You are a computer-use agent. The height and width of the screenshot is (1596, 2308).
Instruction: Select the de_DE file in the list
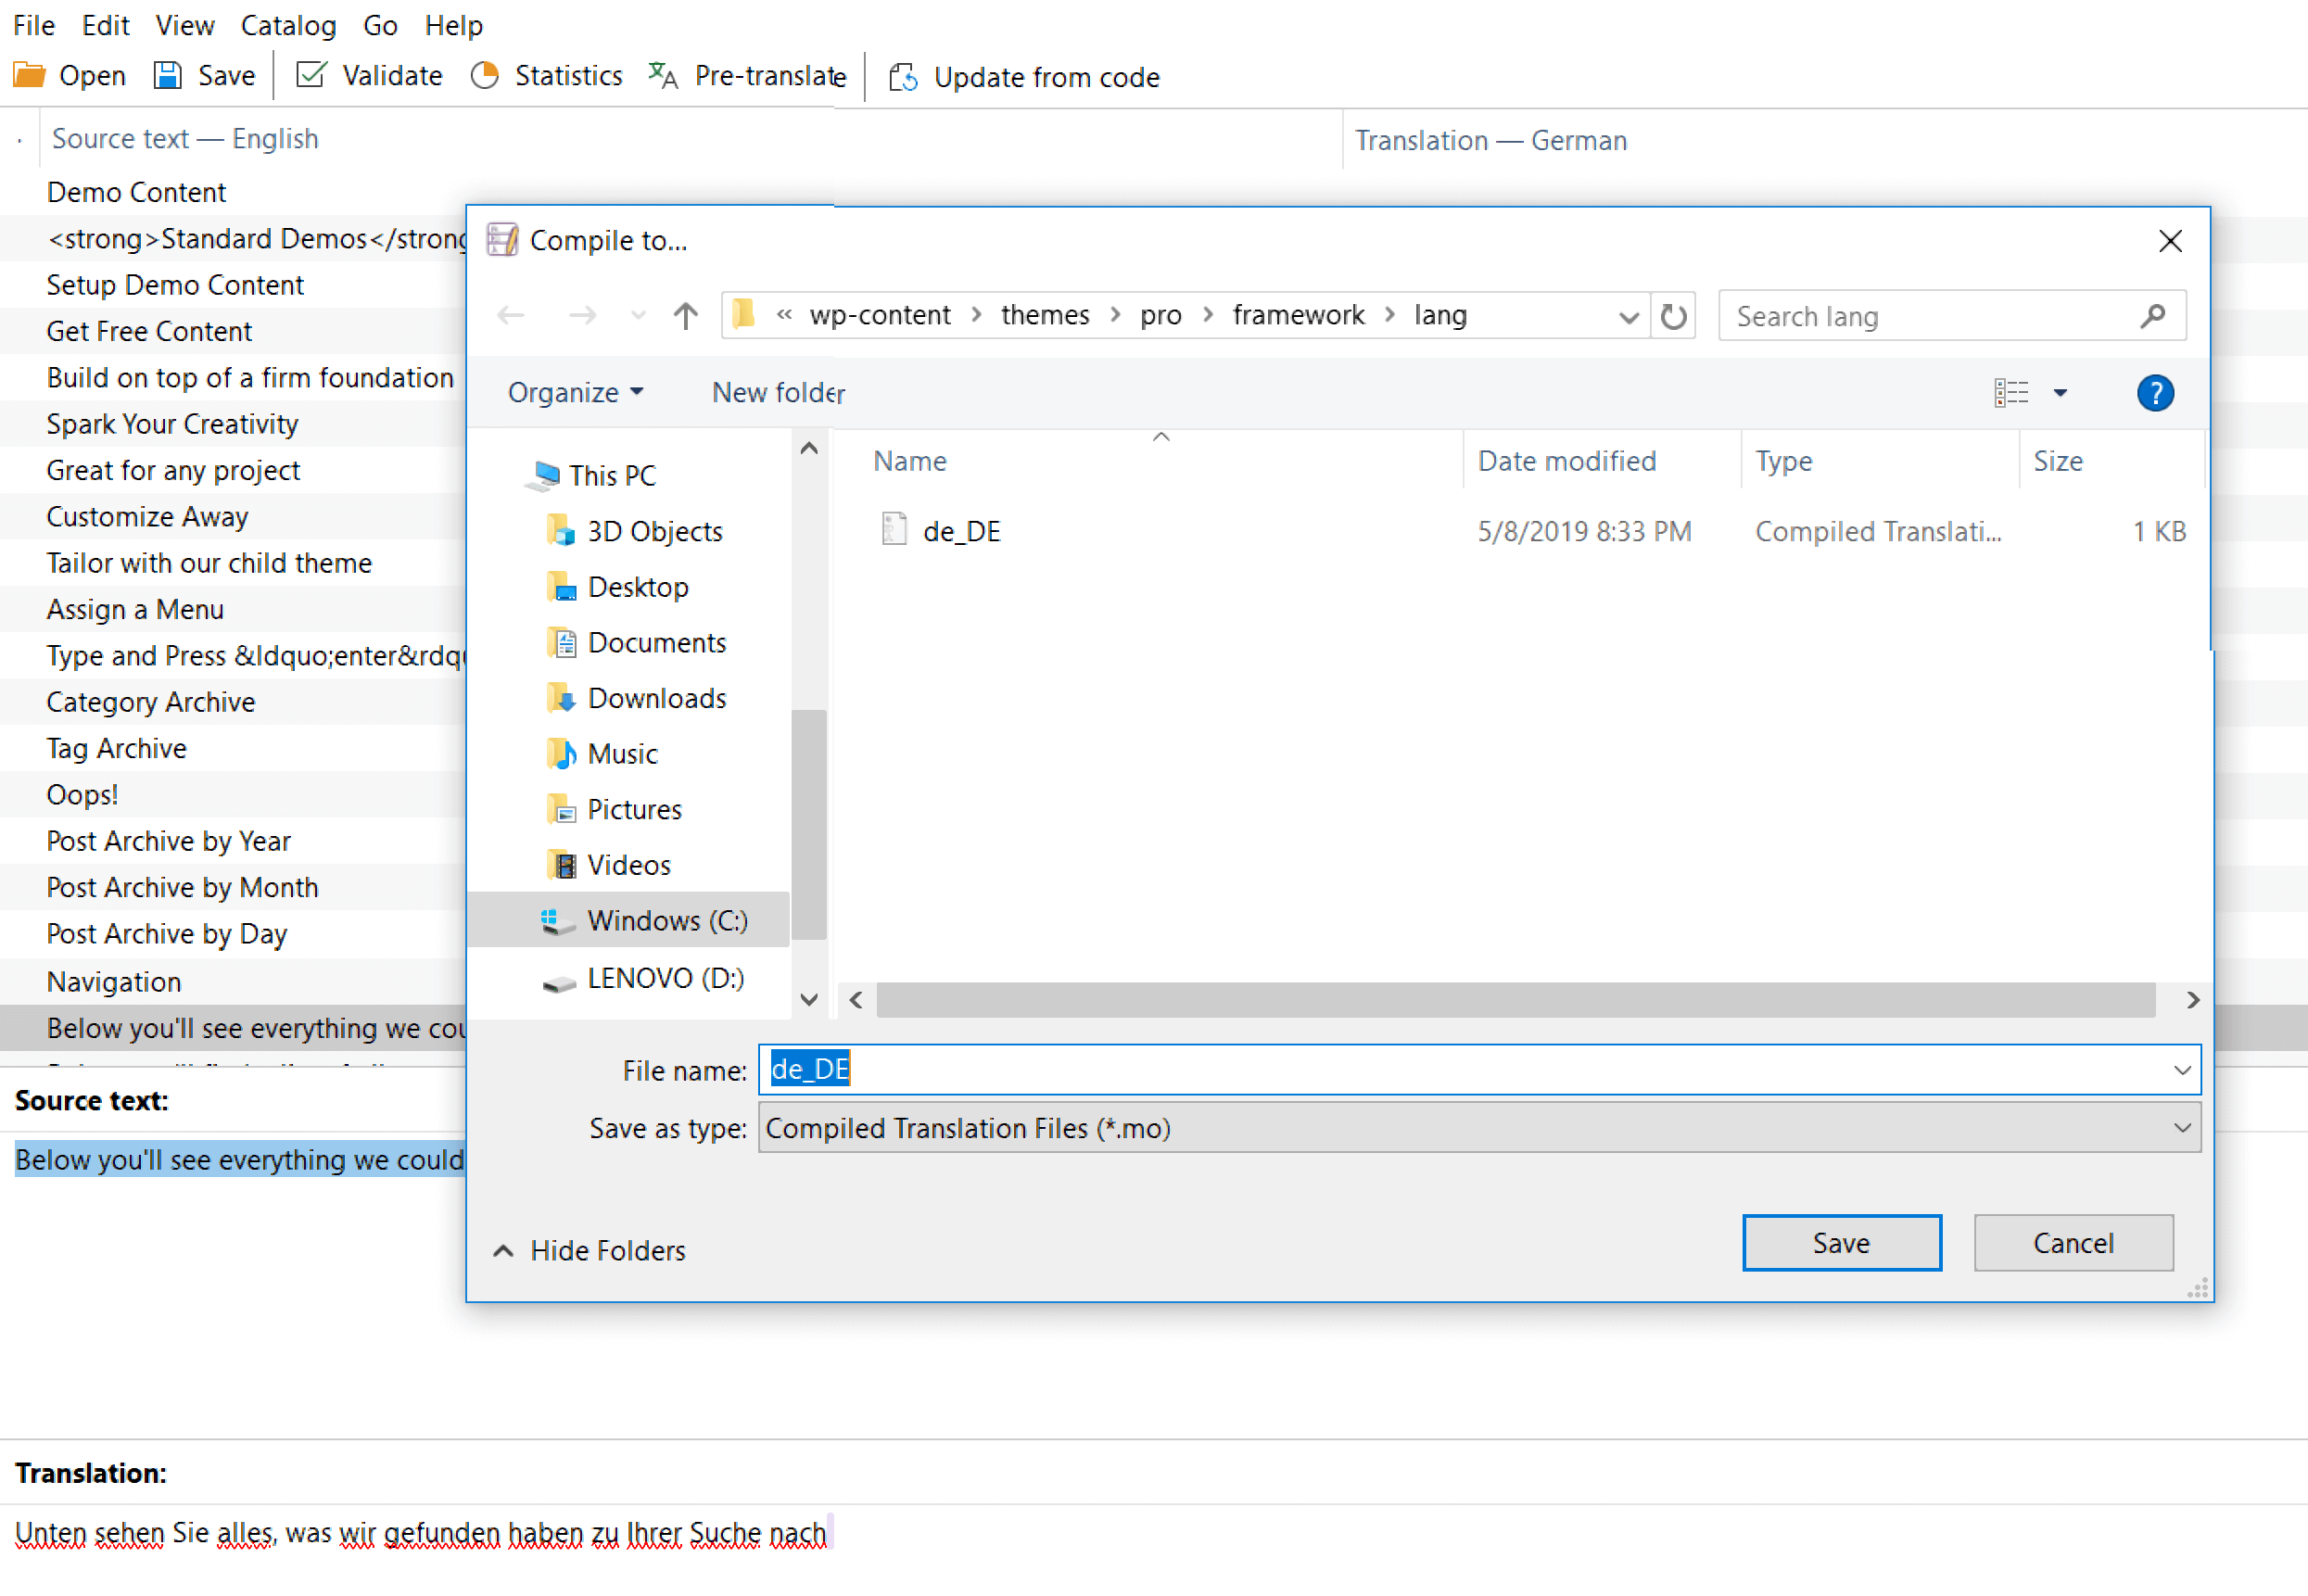tap(961, 531)
